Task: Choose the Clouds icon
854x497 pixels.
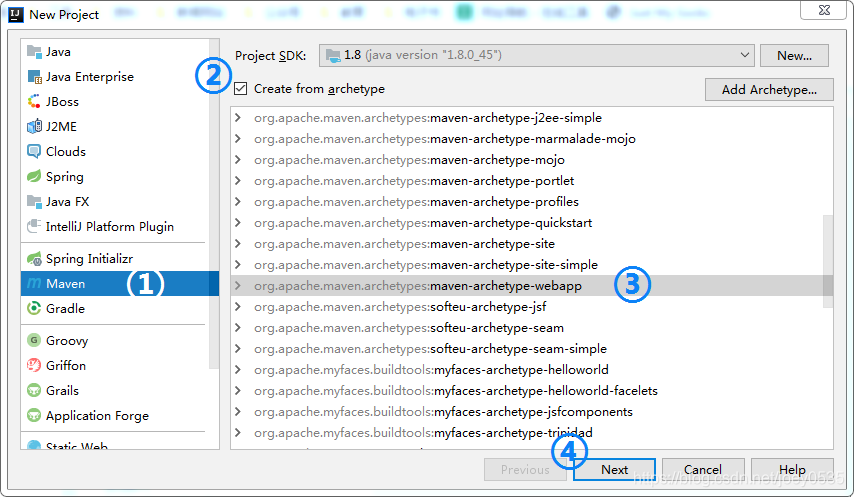Action: tap(34, 151)
